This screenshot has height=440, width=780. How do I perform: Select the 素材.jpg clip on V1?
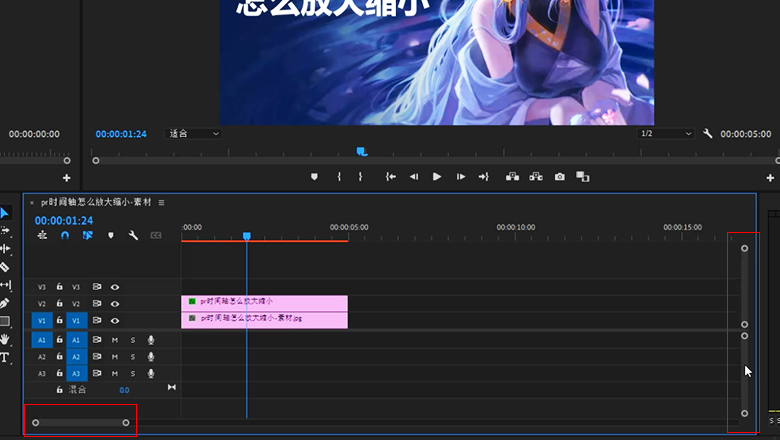[264, 319]
